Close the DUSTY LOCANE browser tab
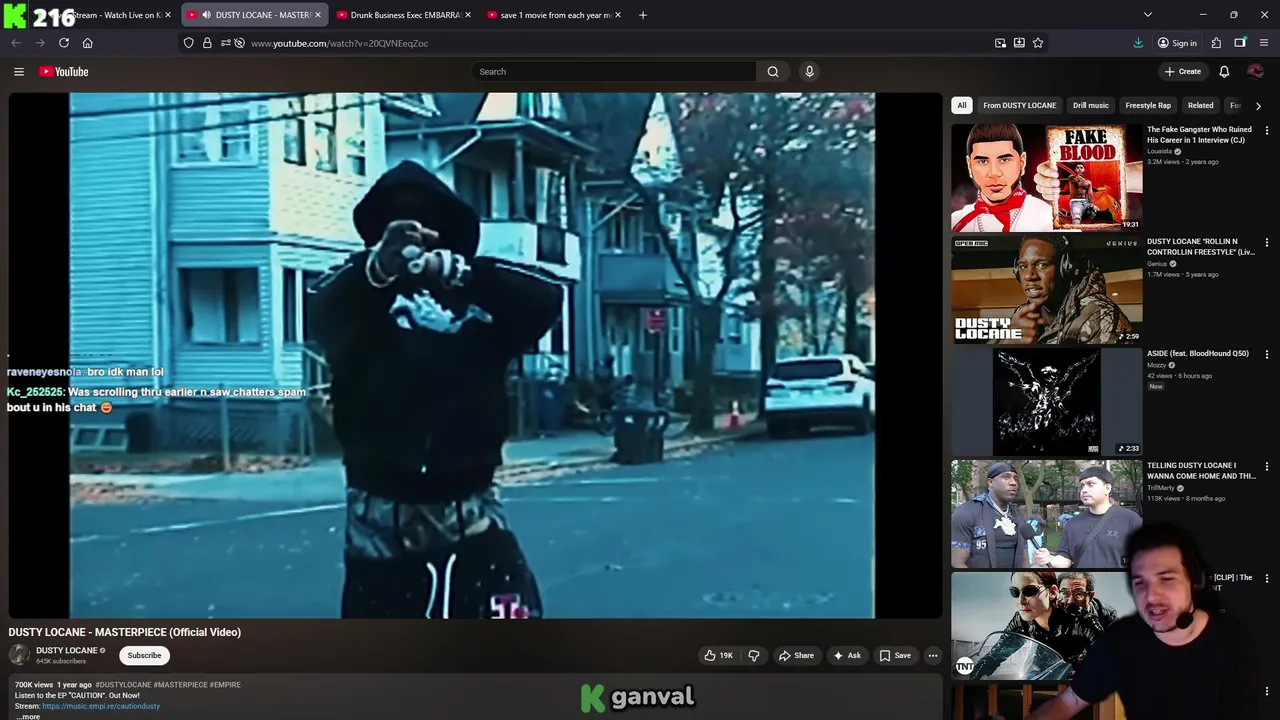The height and width of the screenshot is (720, 1280). click(318, 15)
